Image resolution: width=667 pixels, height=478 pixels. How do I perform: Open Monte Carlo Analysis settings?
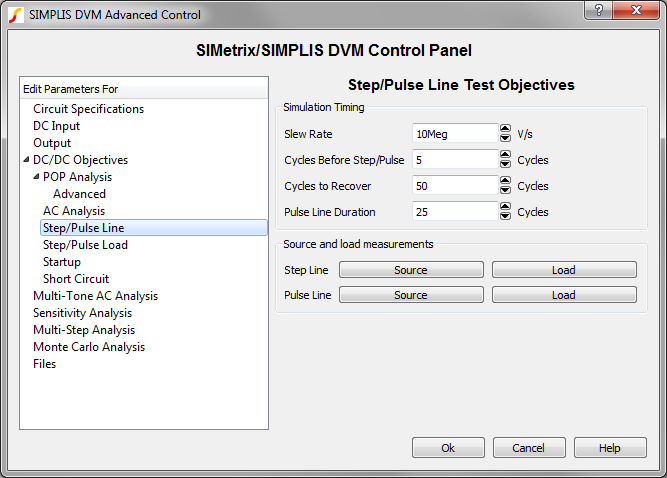pos(89,347)
